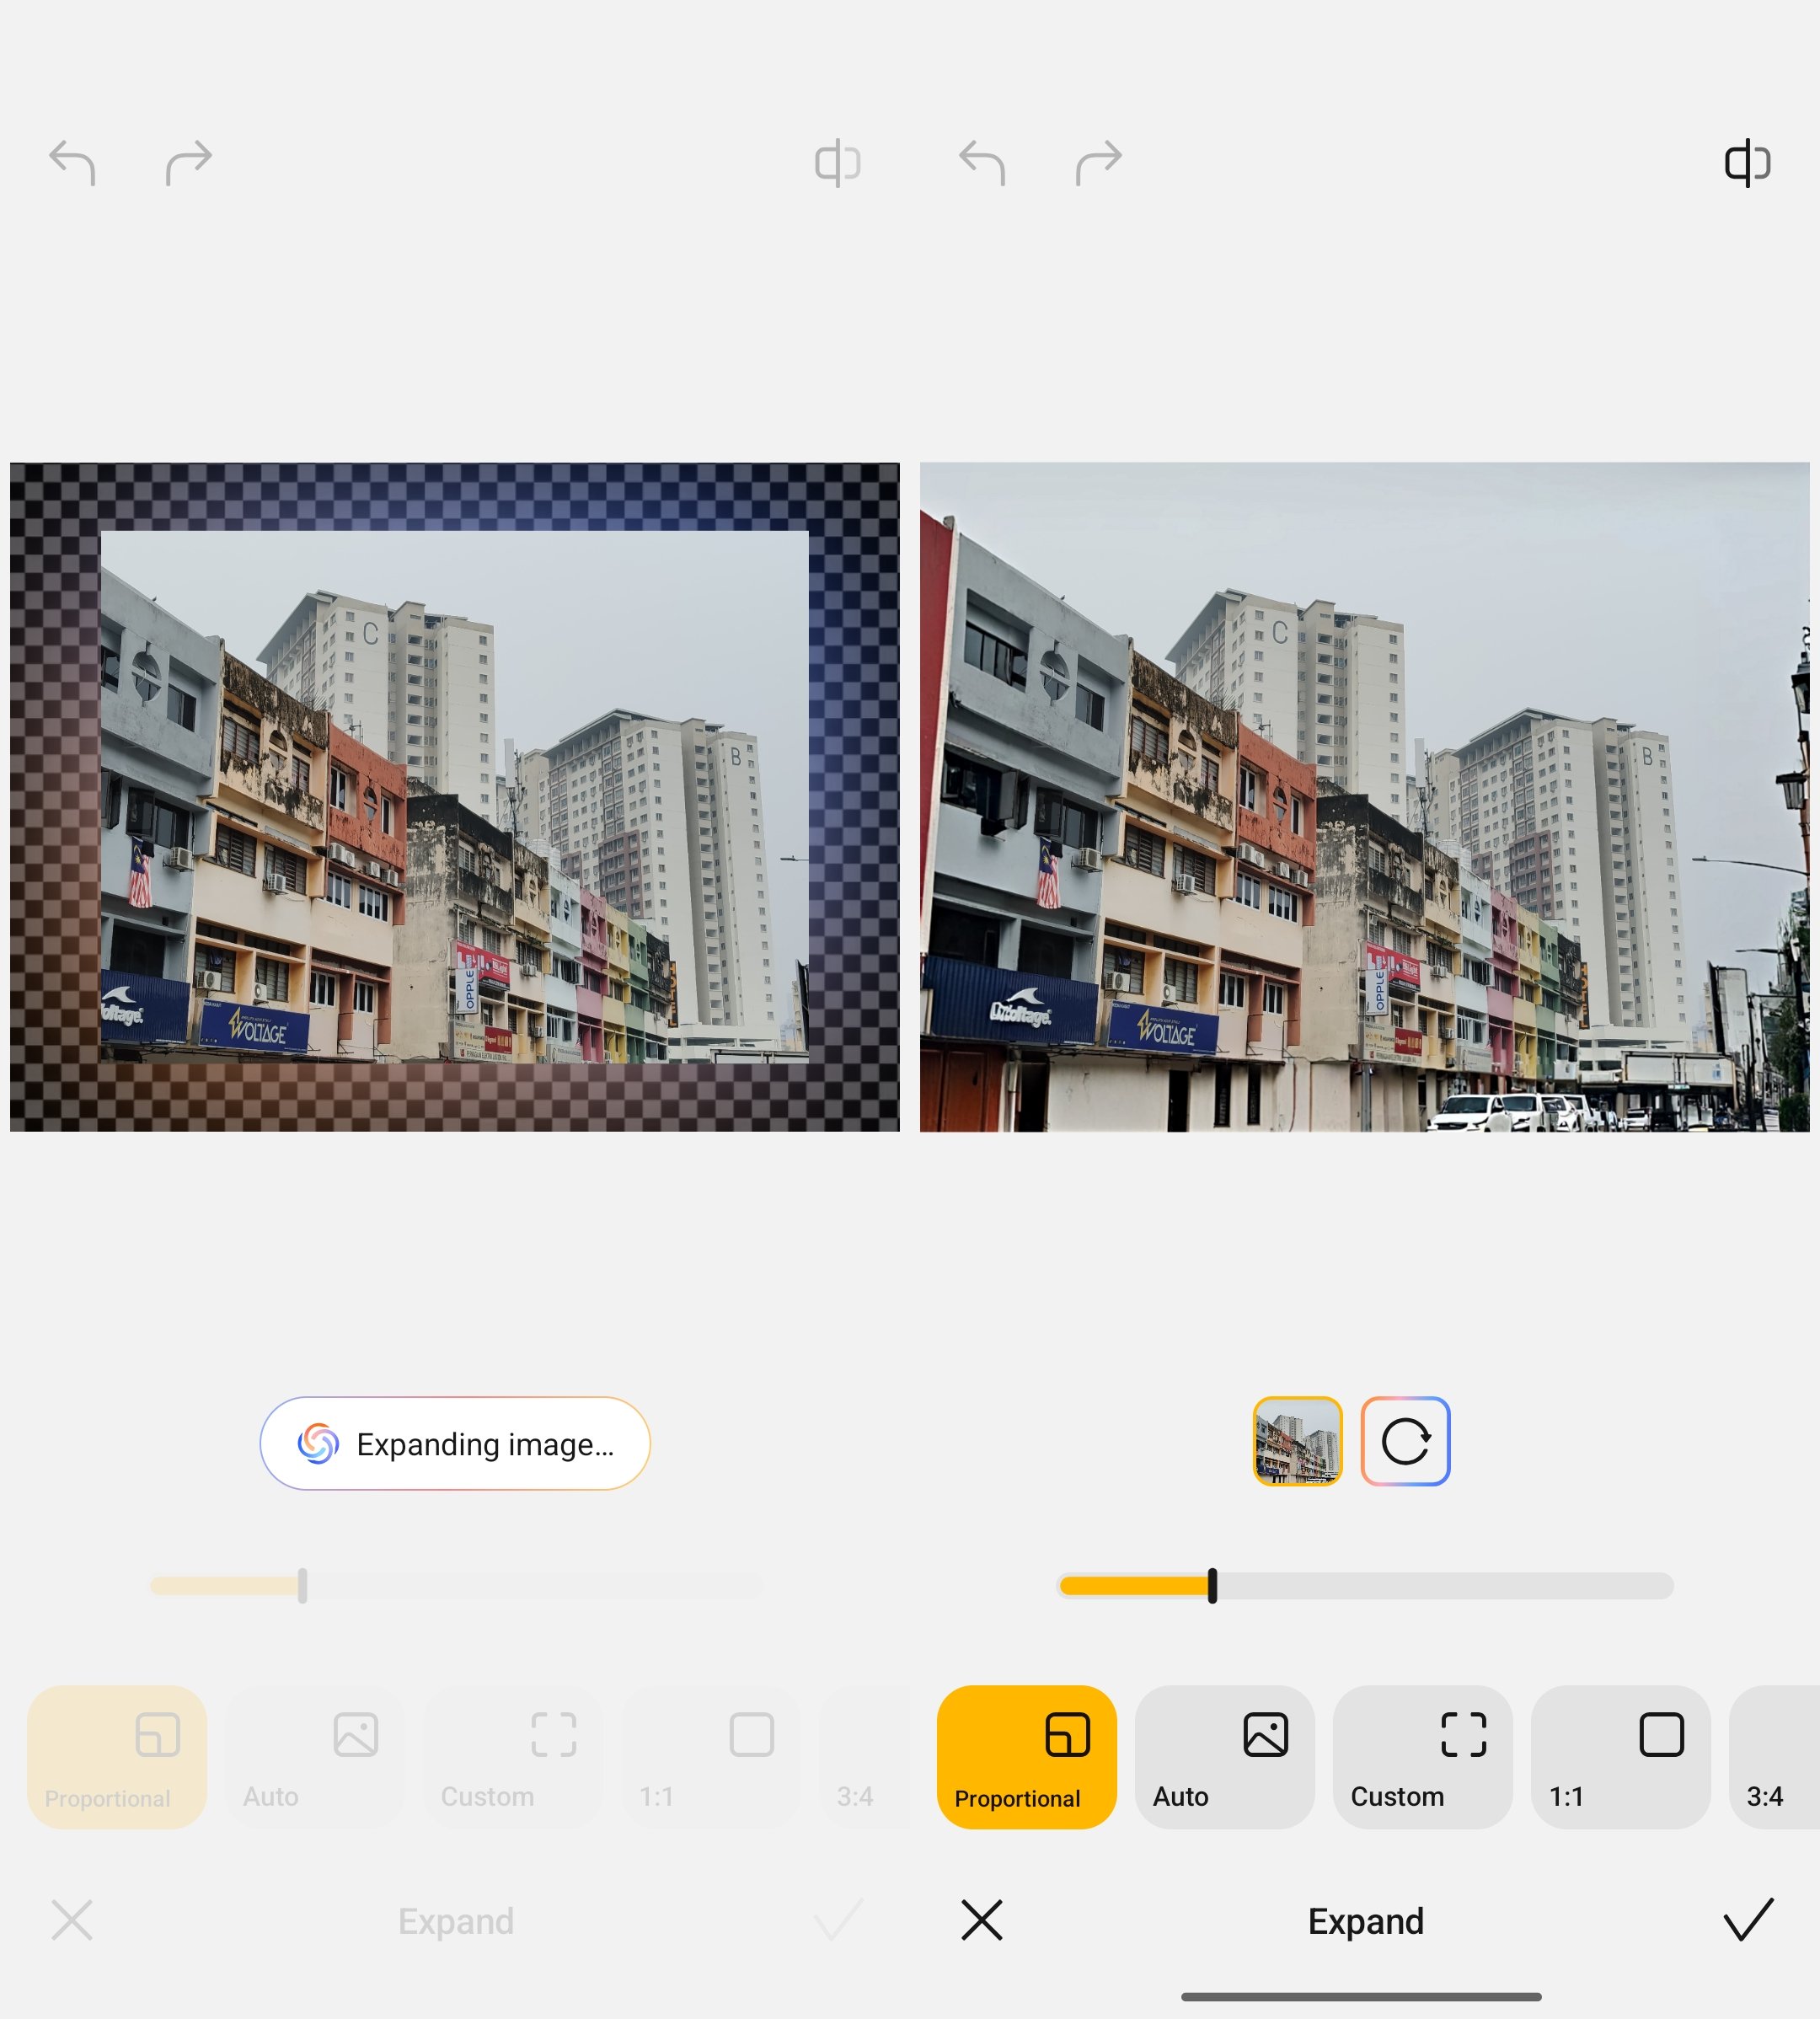
Task: Tap the faded Auto option in left panel
Action: click(x=315, y=1757)
